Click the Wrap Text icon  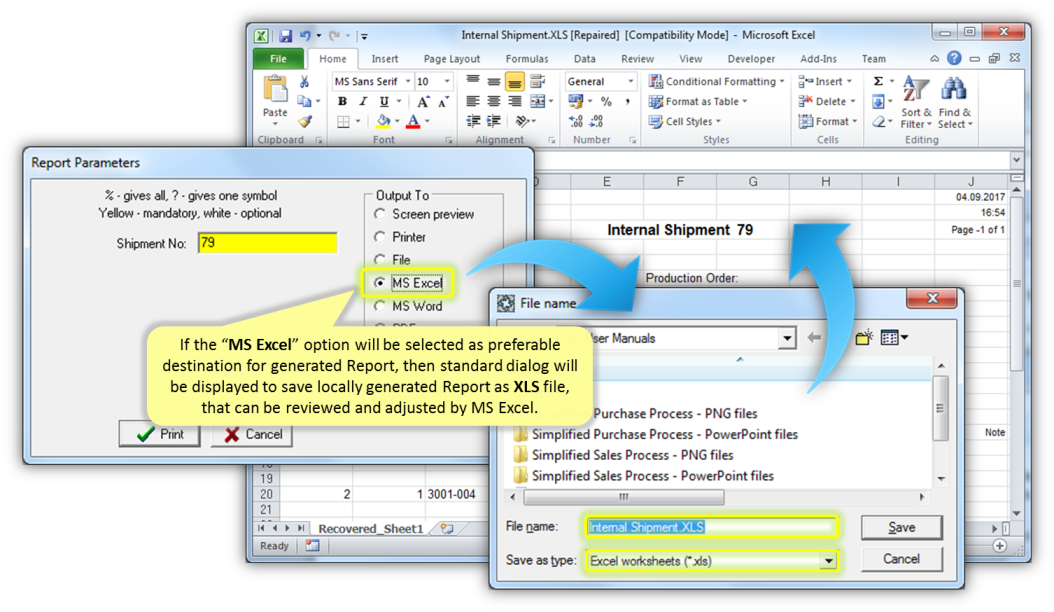[537, 81]
